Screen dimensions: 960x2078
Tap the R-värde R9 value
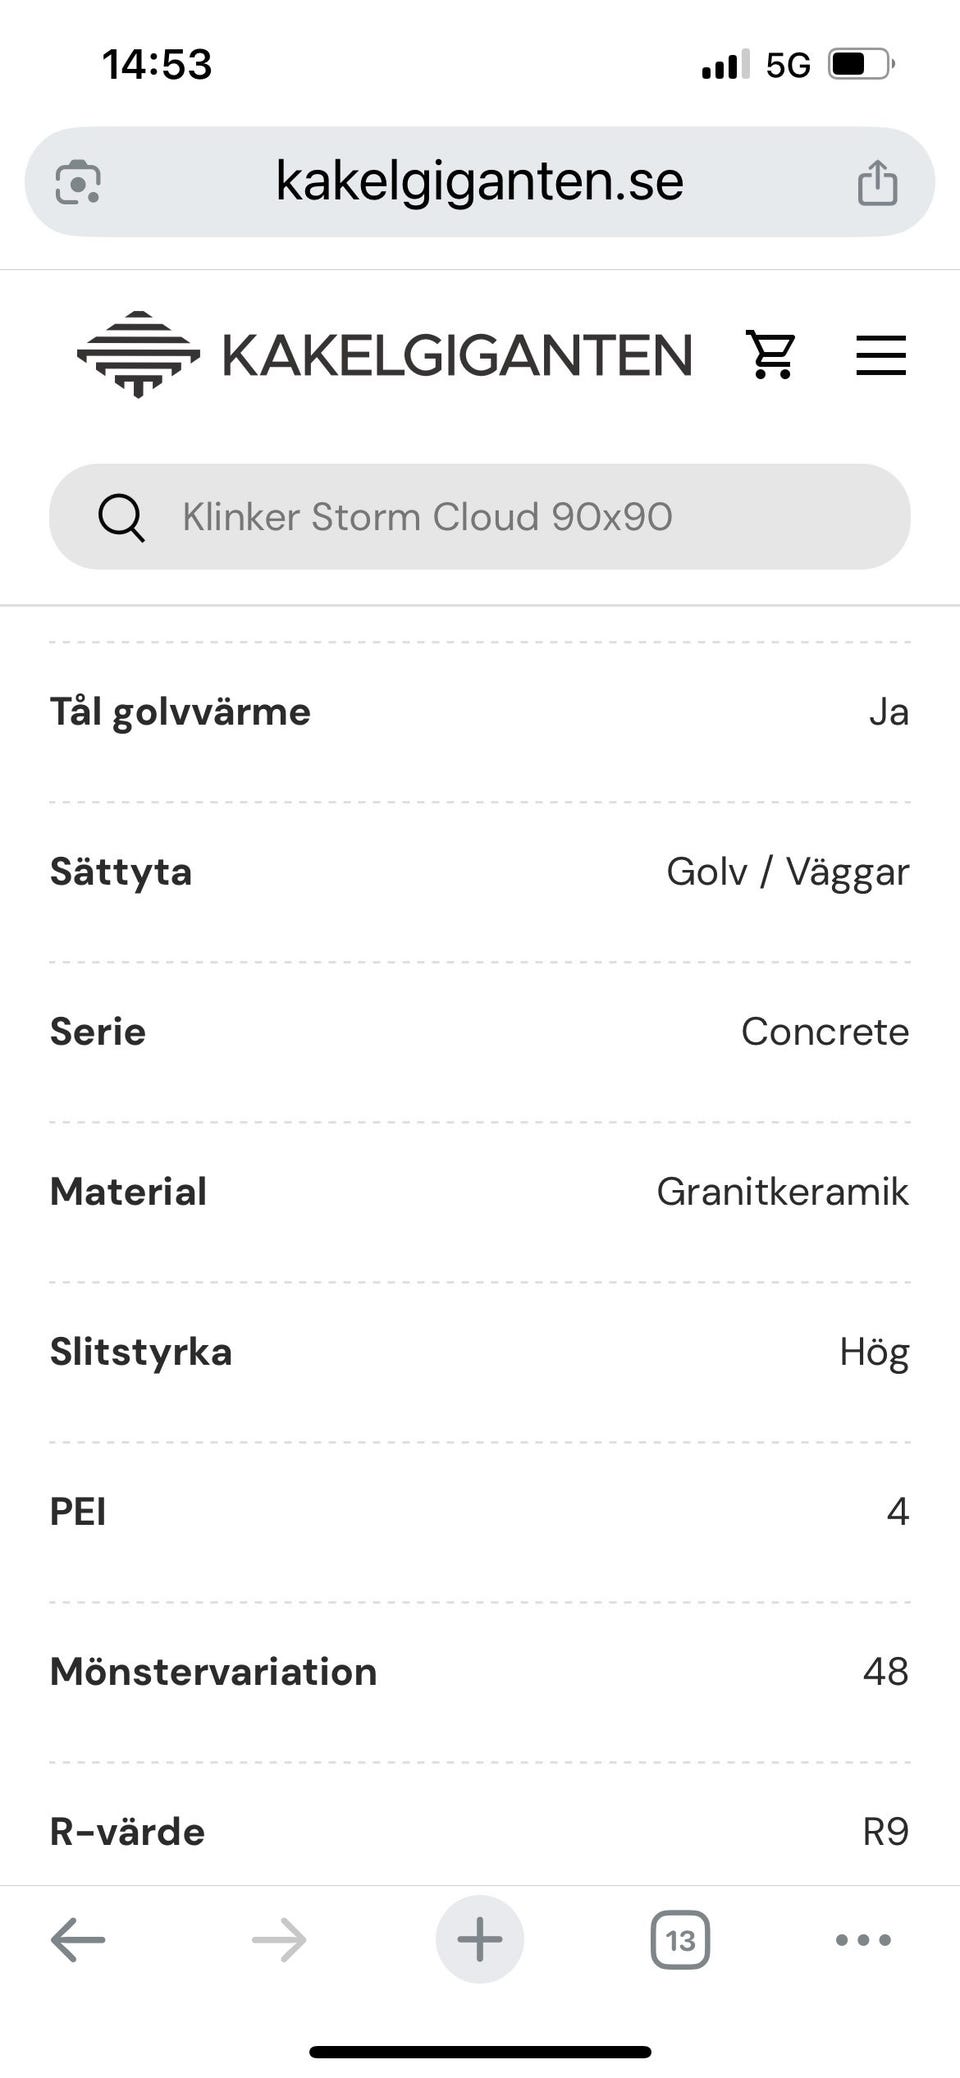coord(885,1832)
